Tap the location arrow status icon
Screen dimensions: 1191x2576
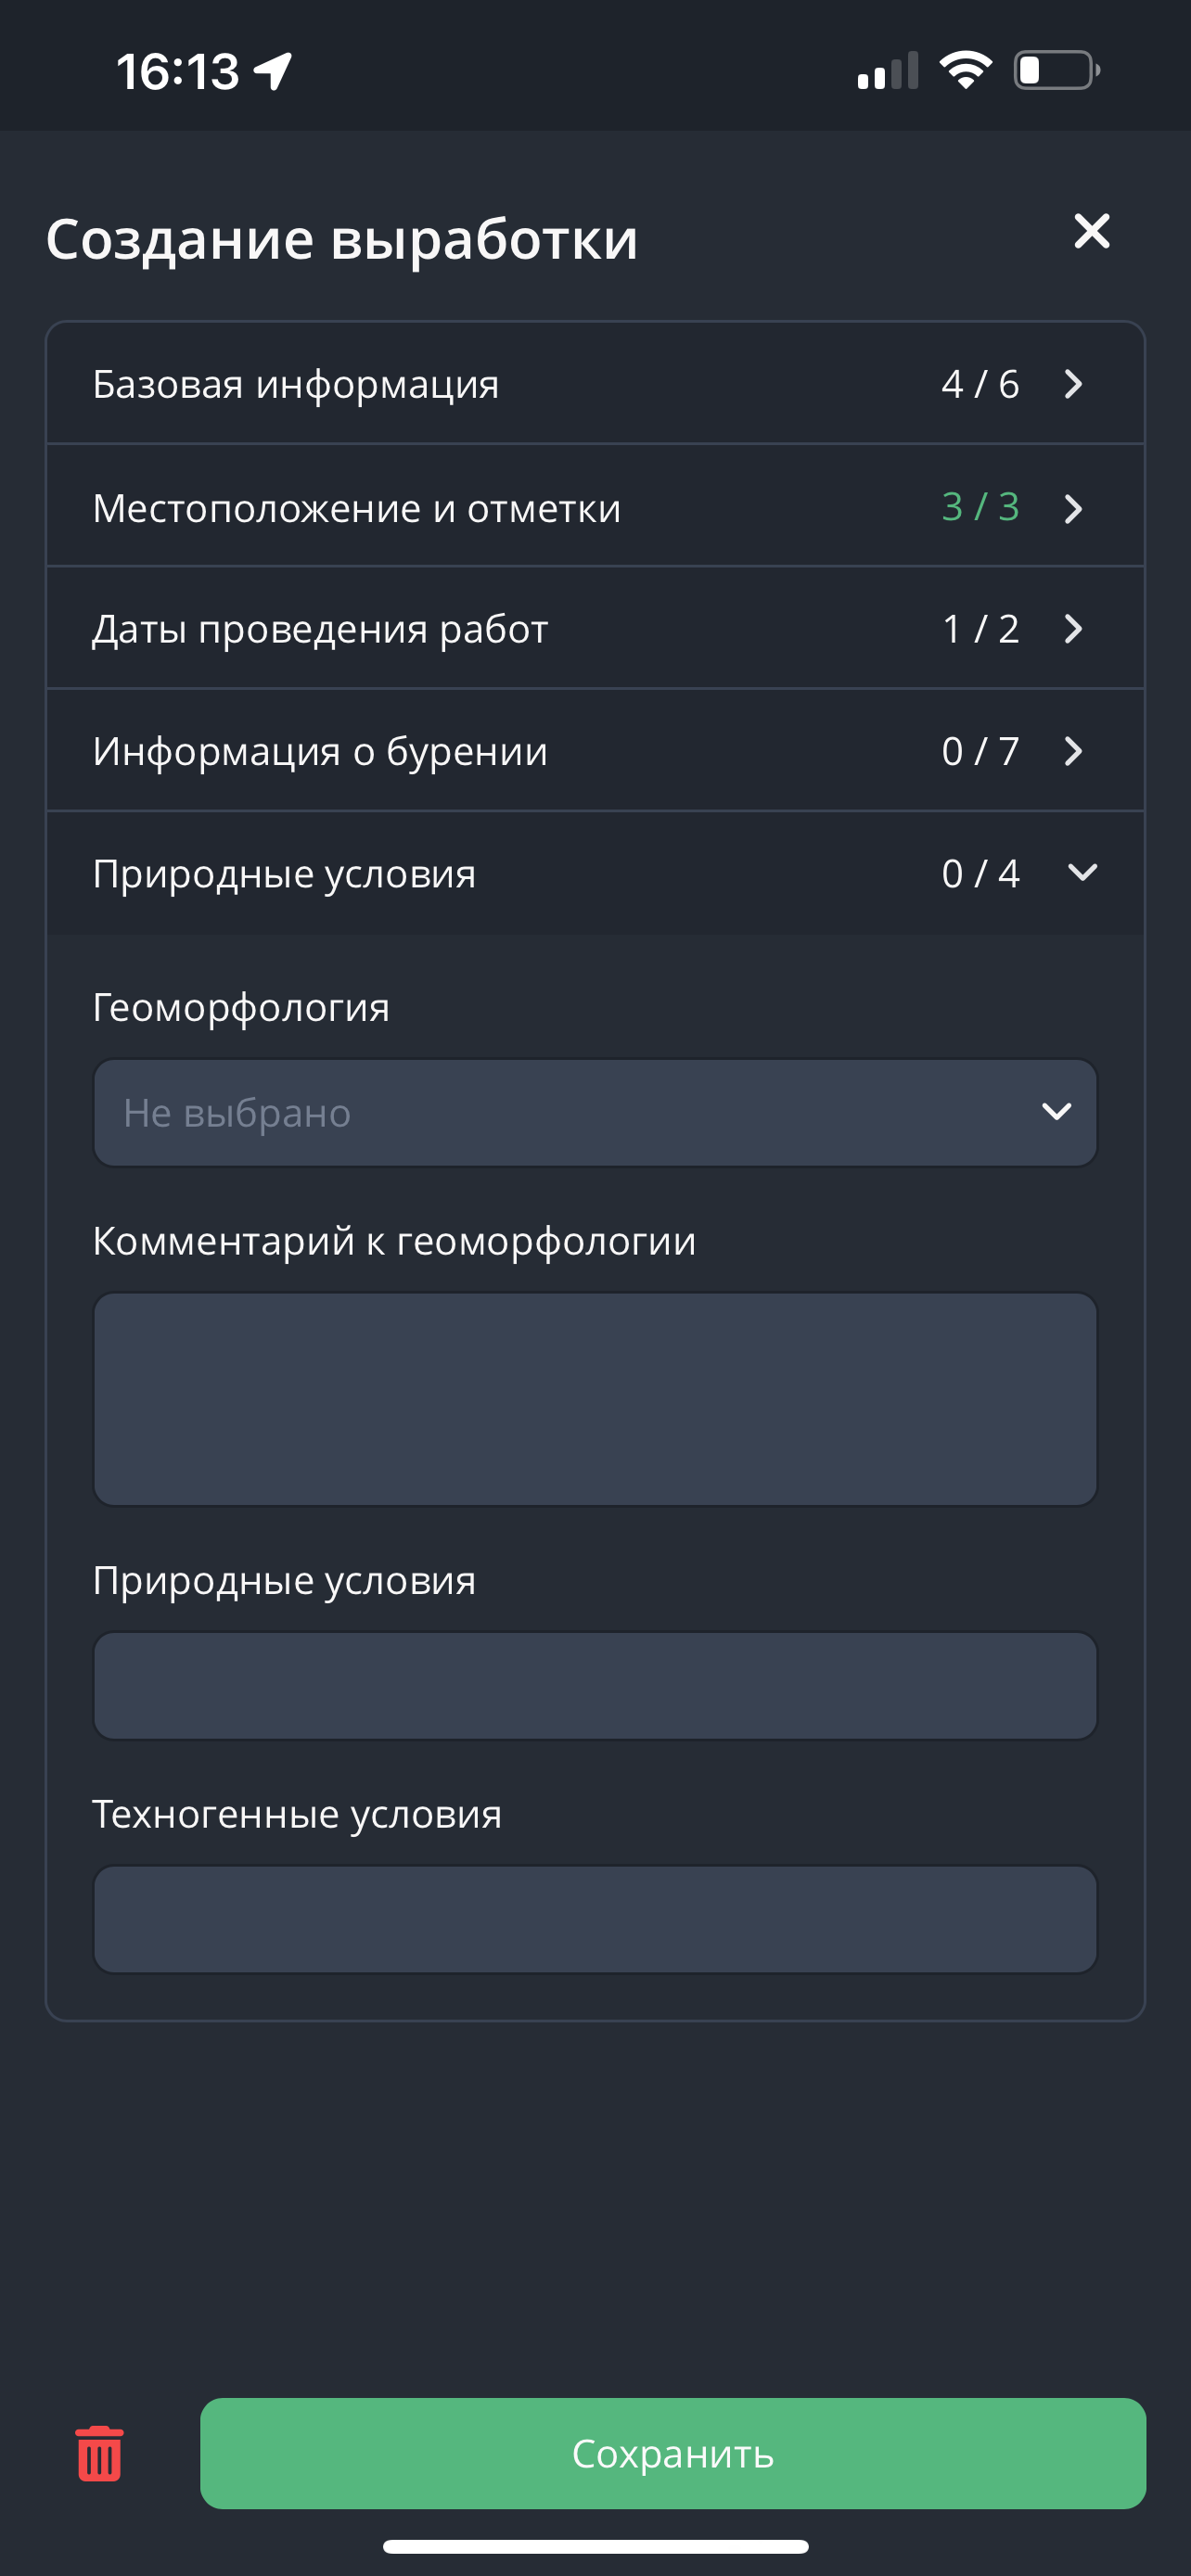[x=273, y=71]
